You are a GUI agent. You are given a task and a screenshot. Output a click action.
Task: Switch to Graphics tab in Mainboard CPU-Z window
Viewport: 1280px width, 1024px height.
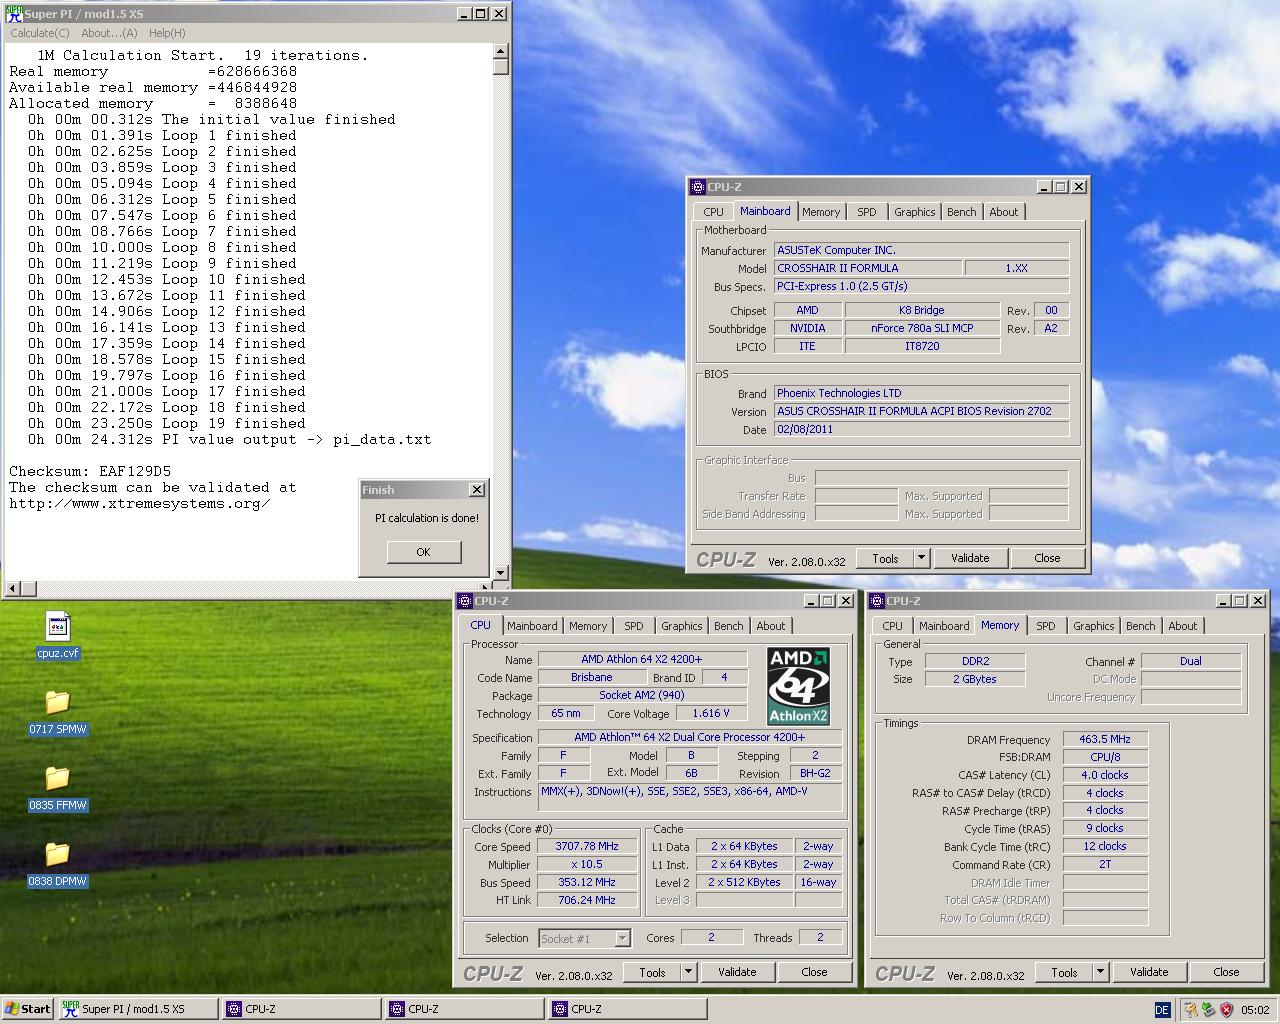(x=914, y=212)
